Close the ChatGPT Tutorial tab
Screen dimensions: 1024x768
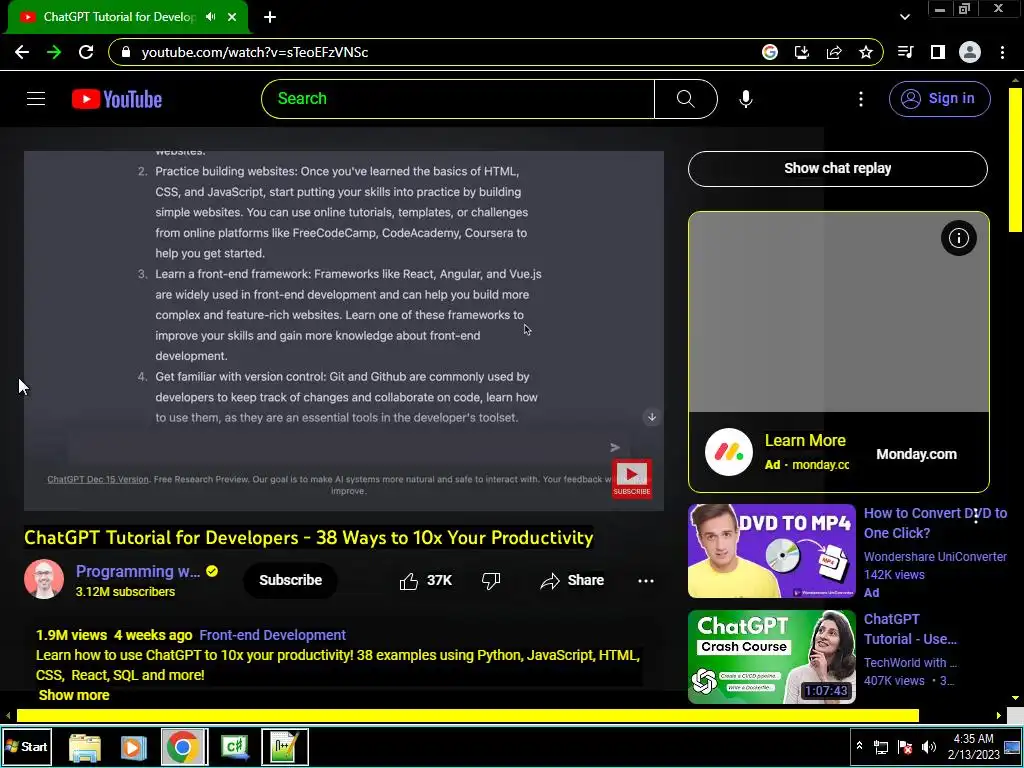point(232,17)
